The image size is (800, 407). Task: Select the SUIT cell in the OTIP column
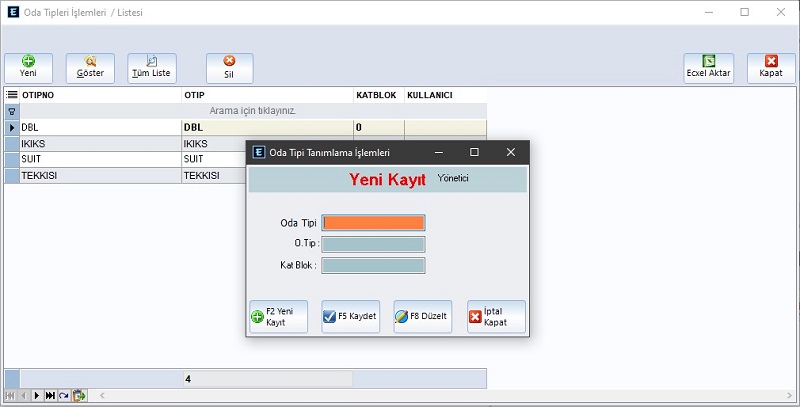click(x=214, y=159)
